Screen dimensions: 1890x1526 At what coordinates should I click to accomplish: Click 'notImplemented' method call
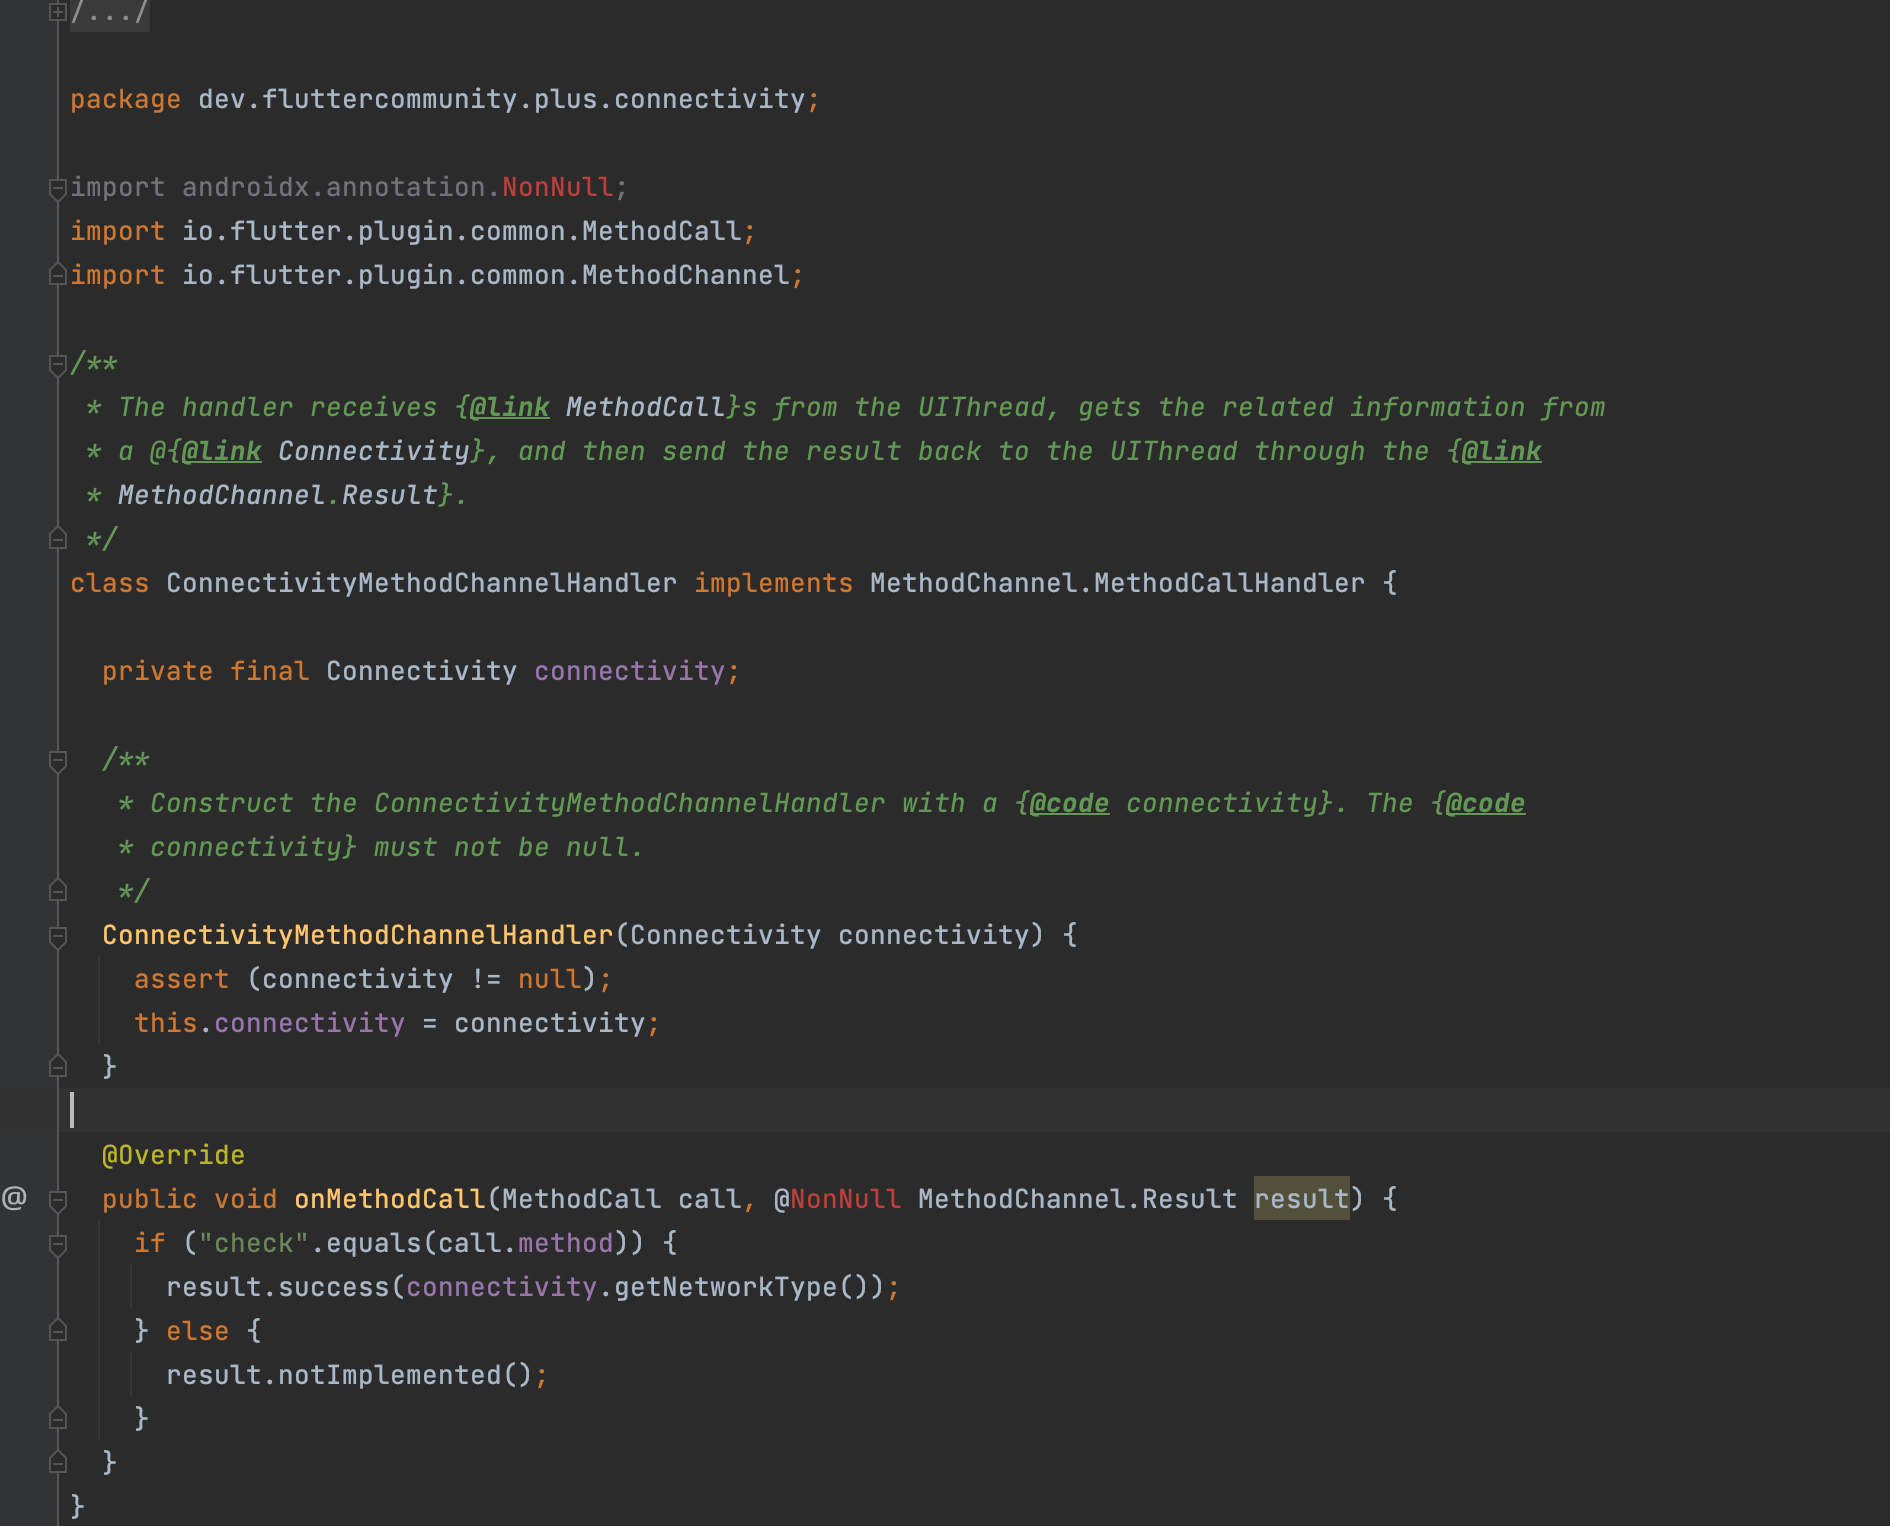(389, 1375)
